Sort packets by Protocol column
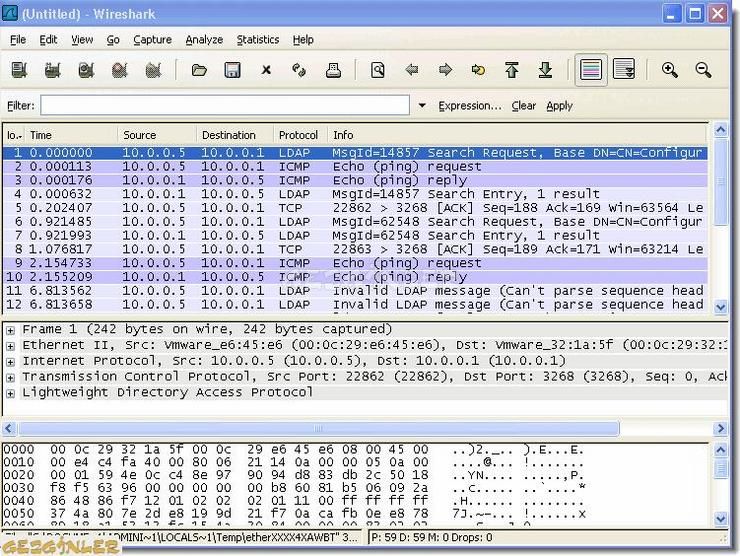Image resolution: width=740 pixels, height=556 pixels. point(301,135)
